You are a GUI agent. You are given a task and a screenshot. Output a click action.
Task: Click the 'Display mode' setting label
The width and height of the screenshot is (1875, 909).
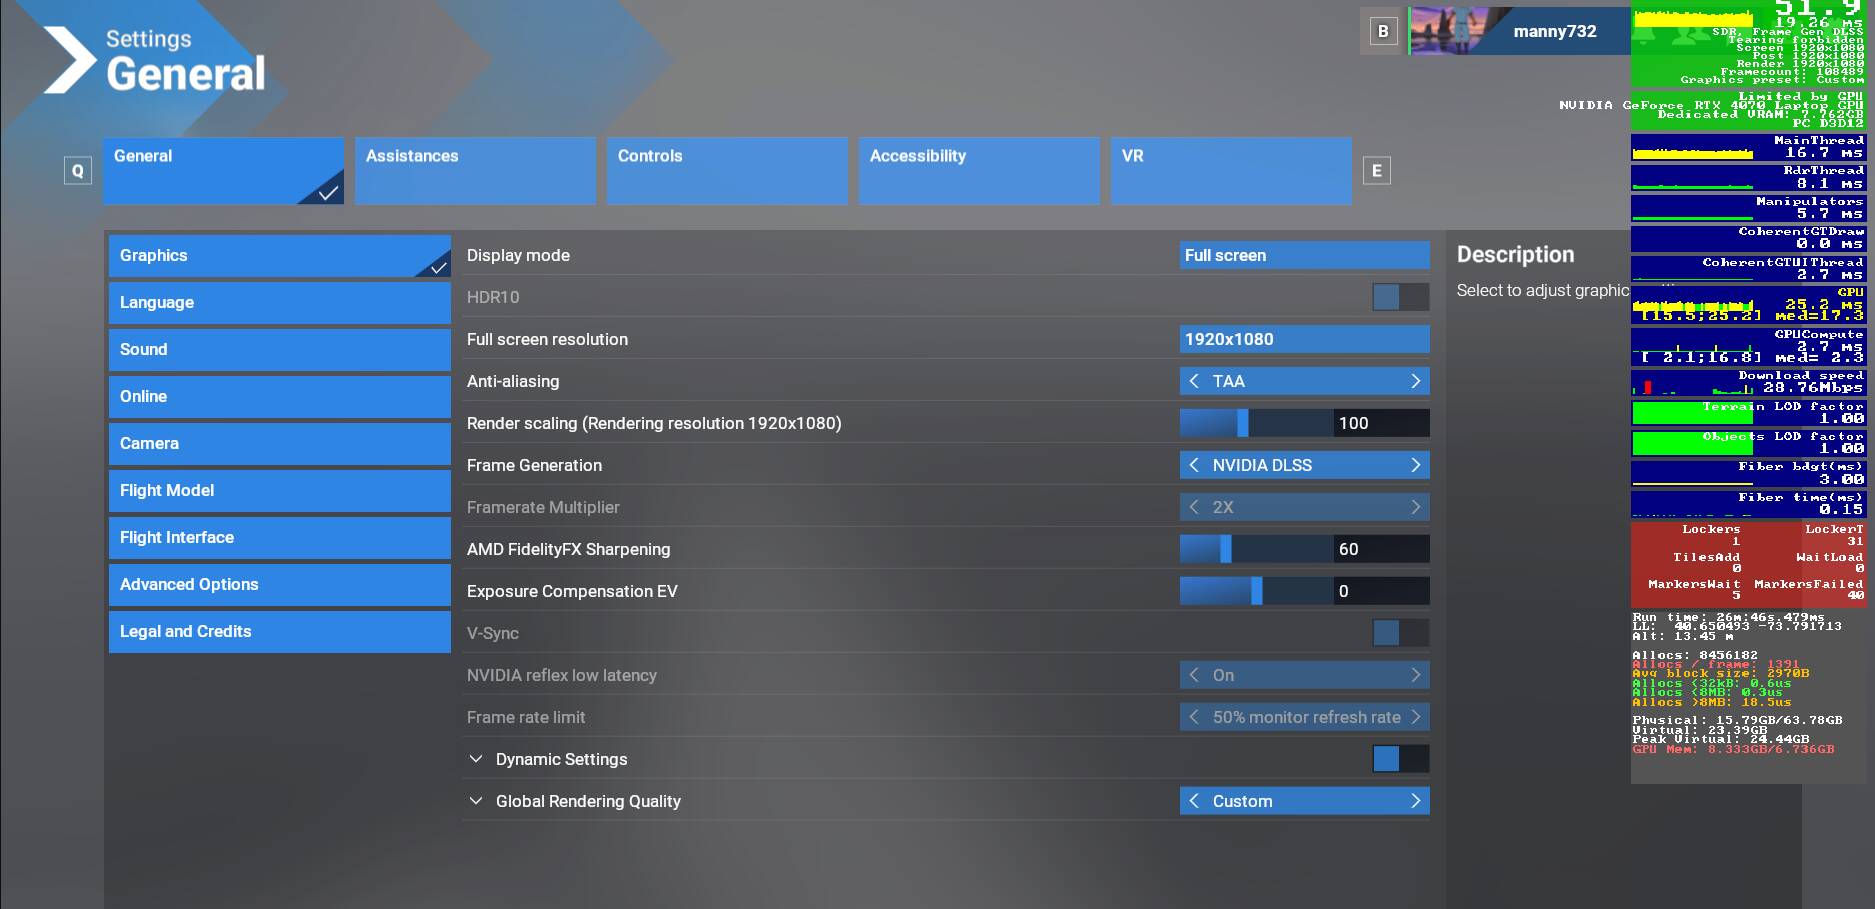[518, 255]
